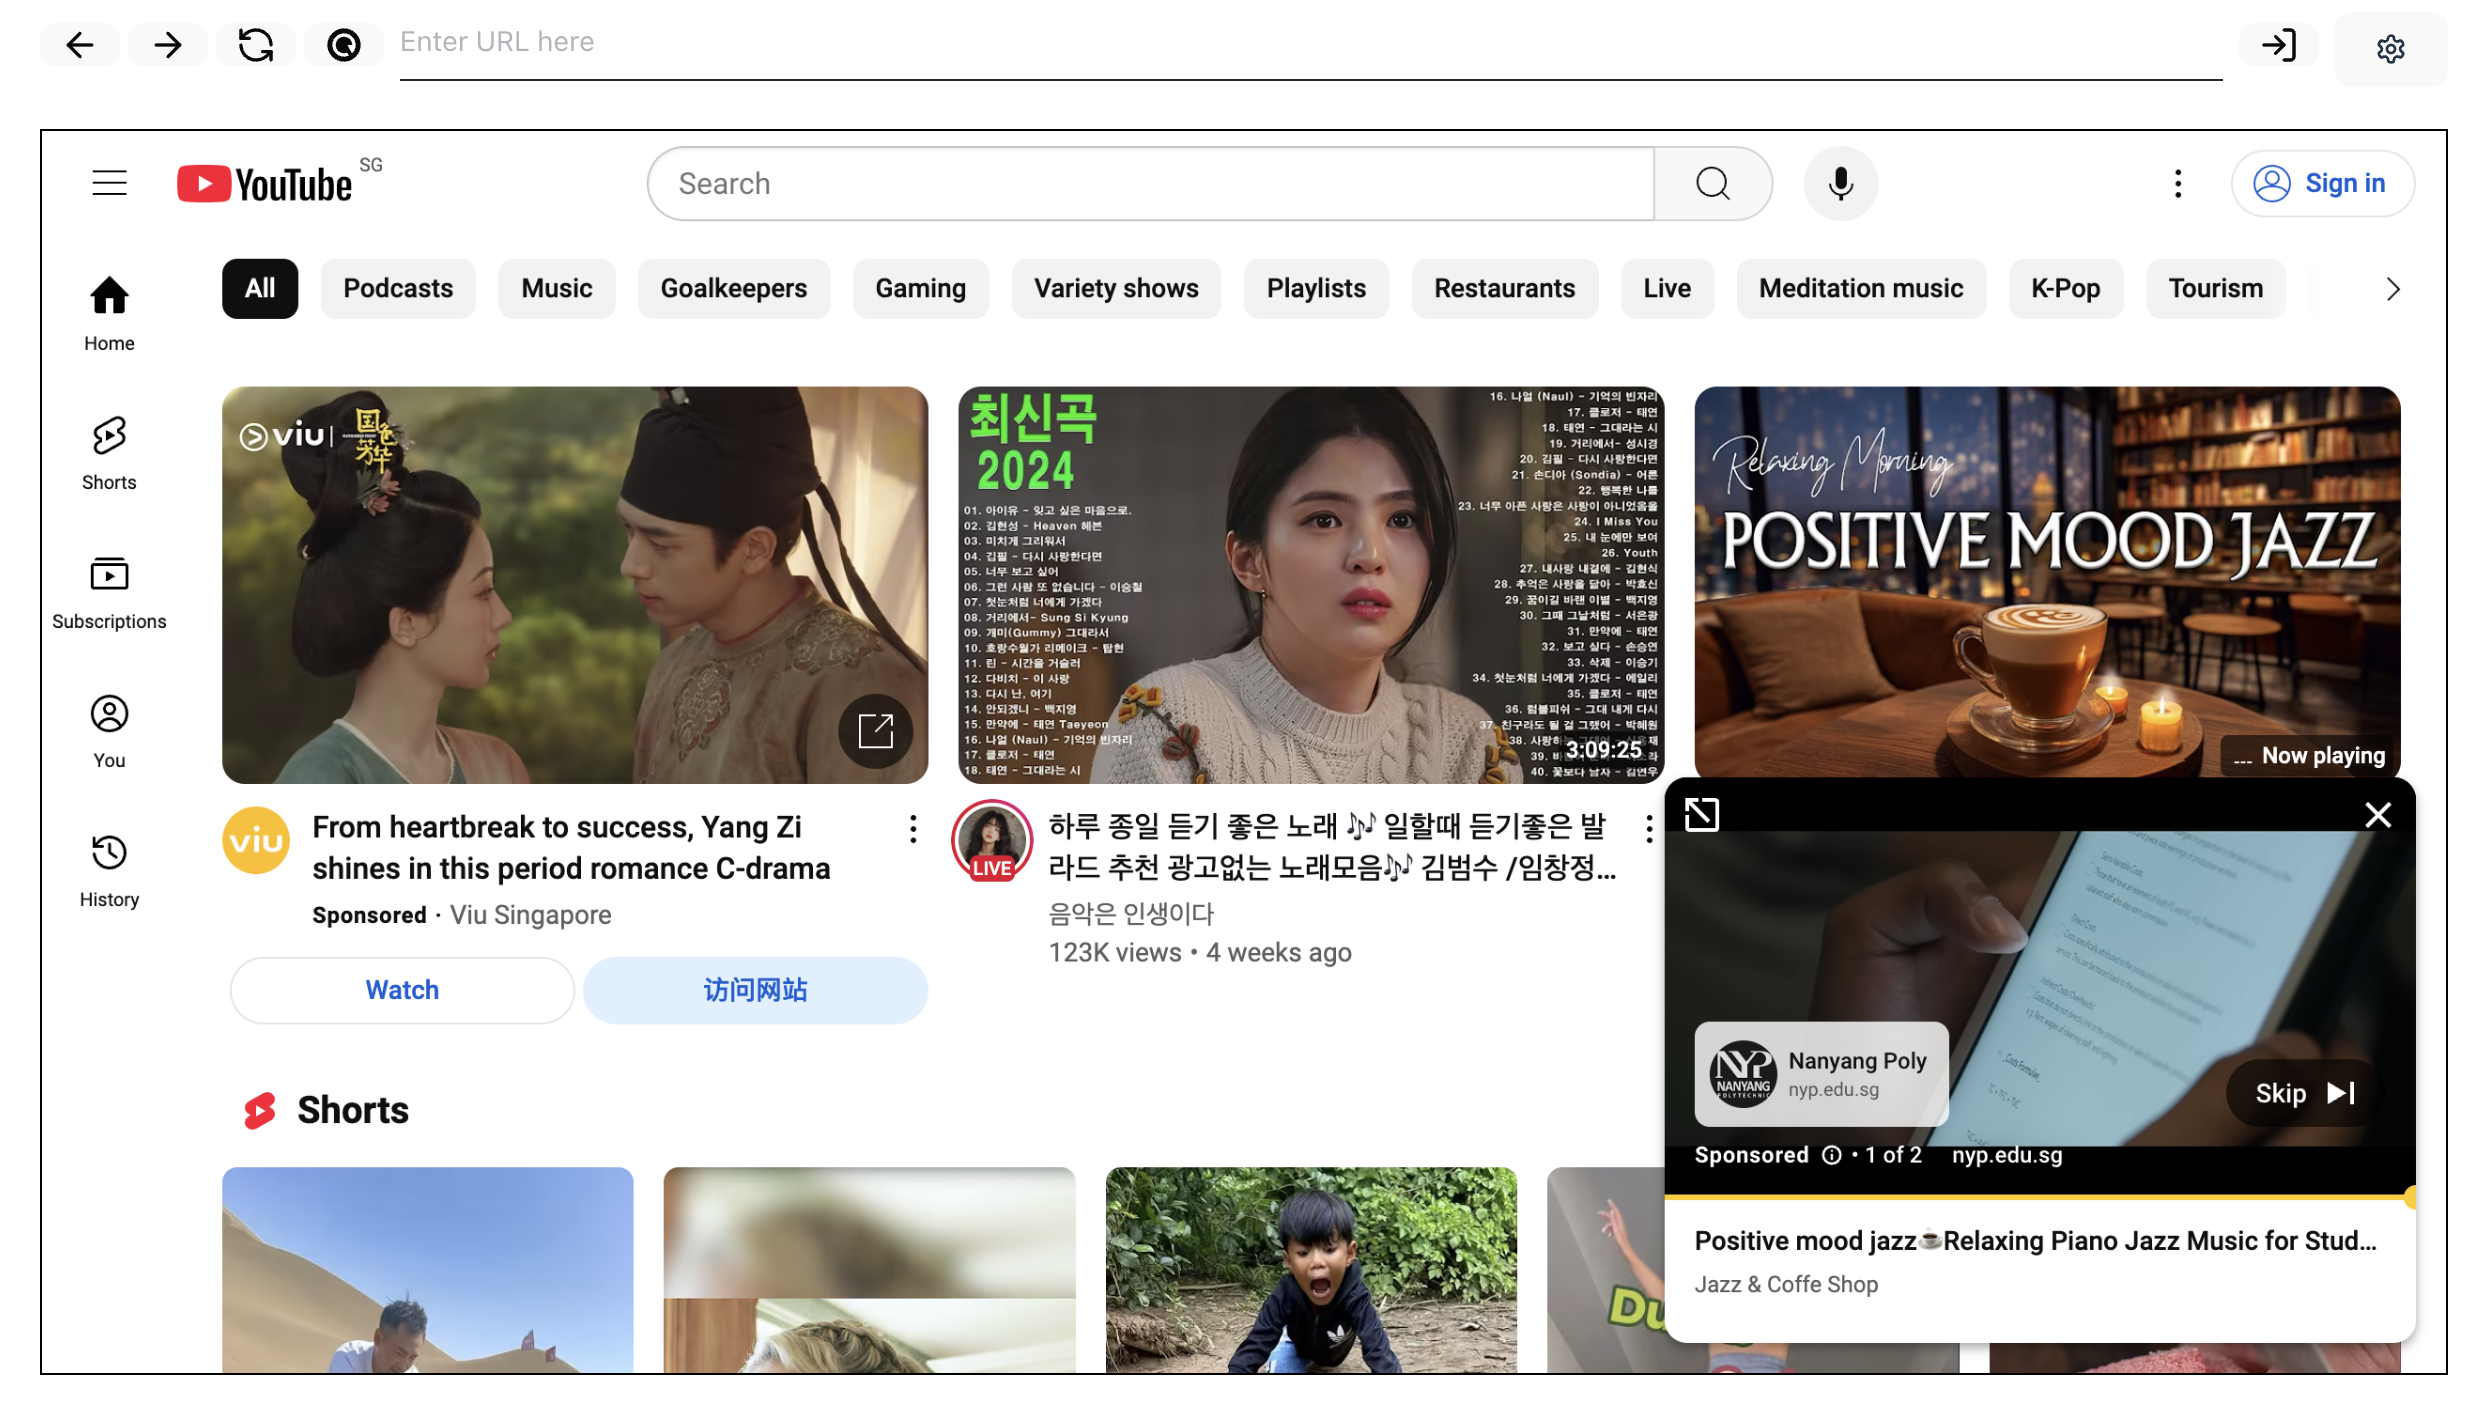Select the Music category chip
Viewport: 2478px width, 1416px height.
click(x=556, y=289)
